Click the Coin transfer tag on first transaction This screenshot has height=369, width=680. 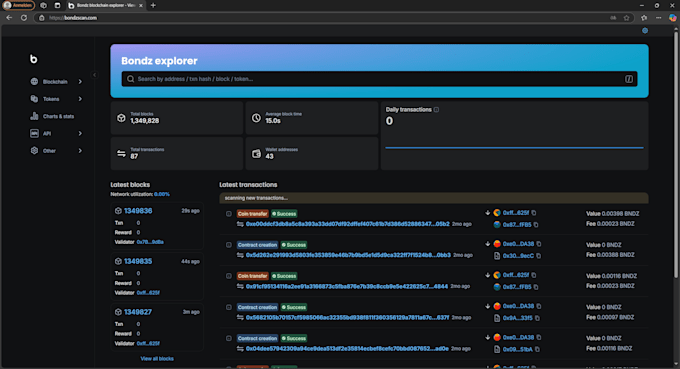(252, 214)
